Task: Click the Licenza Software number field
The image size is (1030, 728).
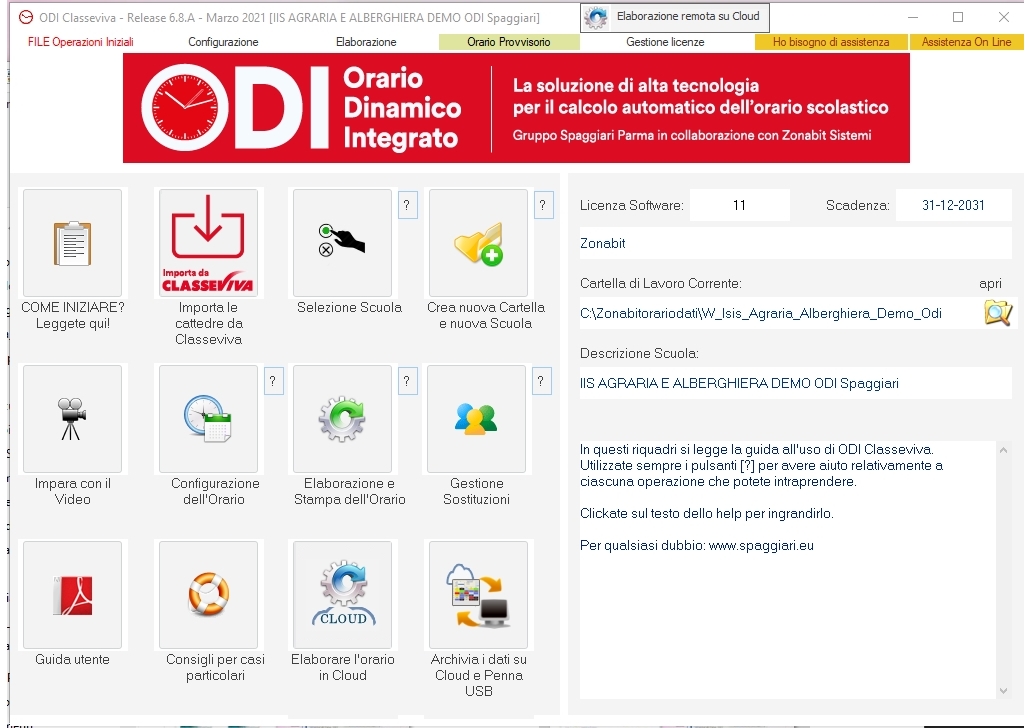Action: pos(740,206)
